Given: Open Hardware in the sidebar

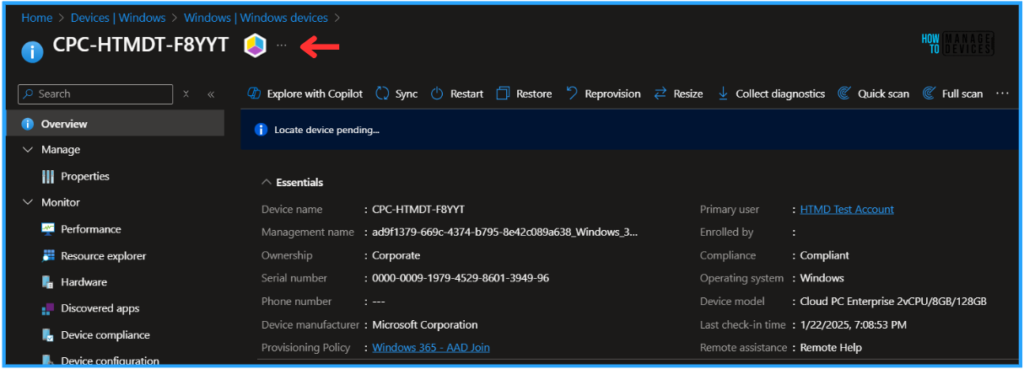Looking at the screenshot, I should click(84, 282).
